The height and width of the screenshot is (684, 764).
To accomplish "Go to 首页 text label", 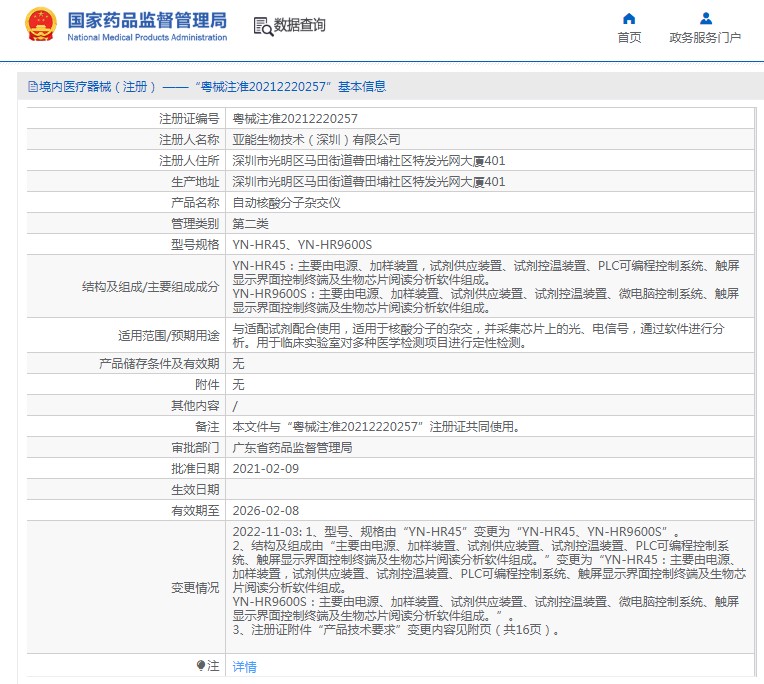I will [629, 38].
